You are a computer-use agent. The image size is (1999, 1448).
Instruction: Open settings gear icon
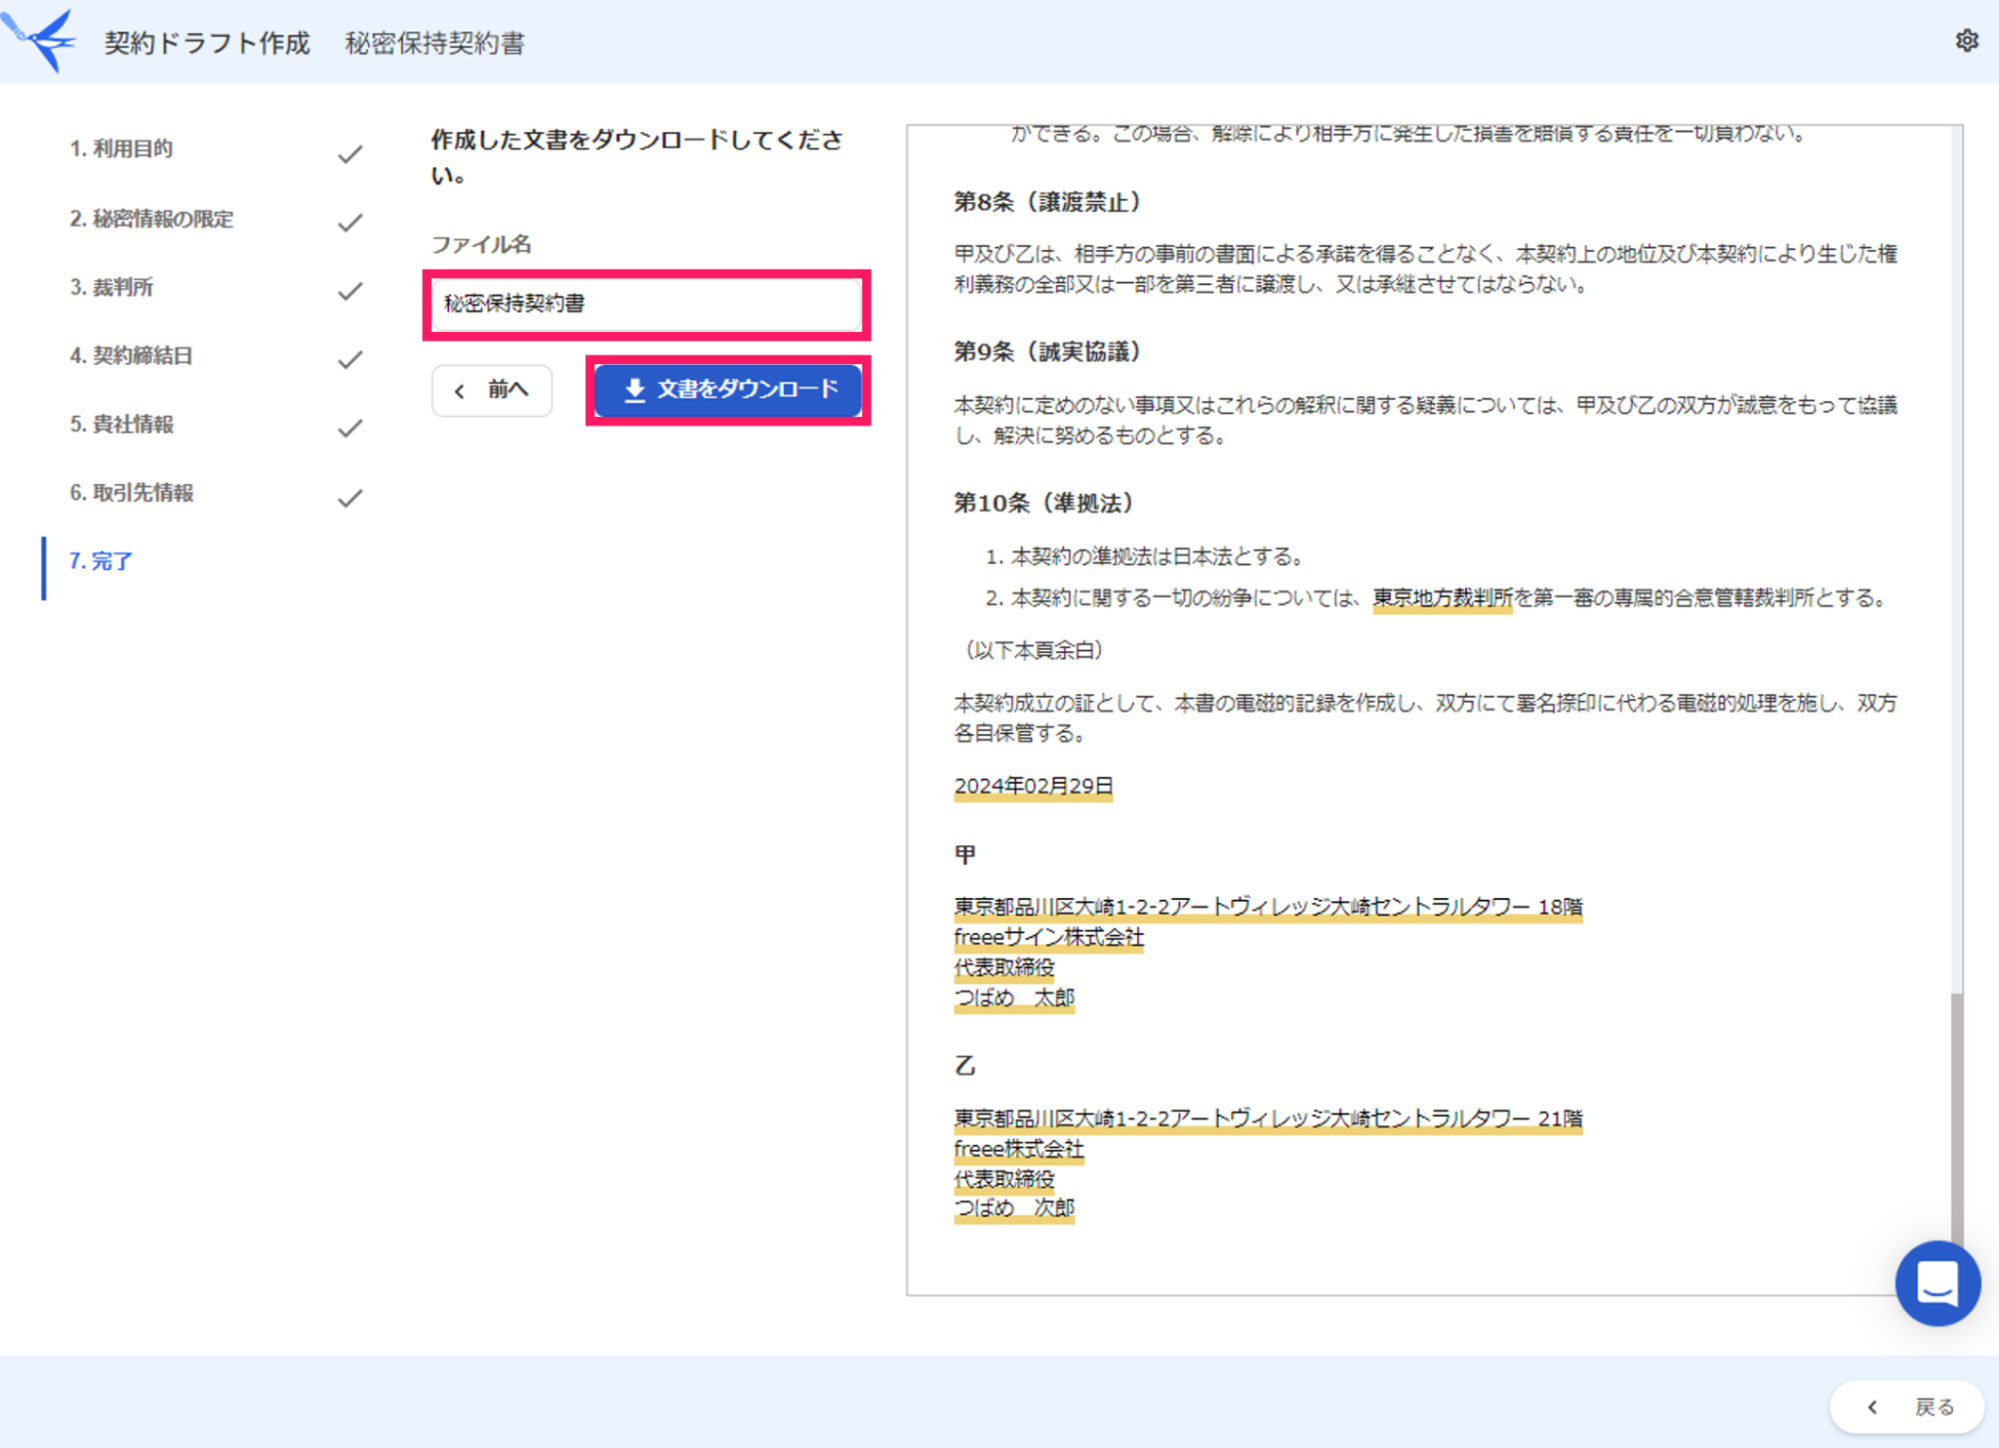(x=1966, y=41)
